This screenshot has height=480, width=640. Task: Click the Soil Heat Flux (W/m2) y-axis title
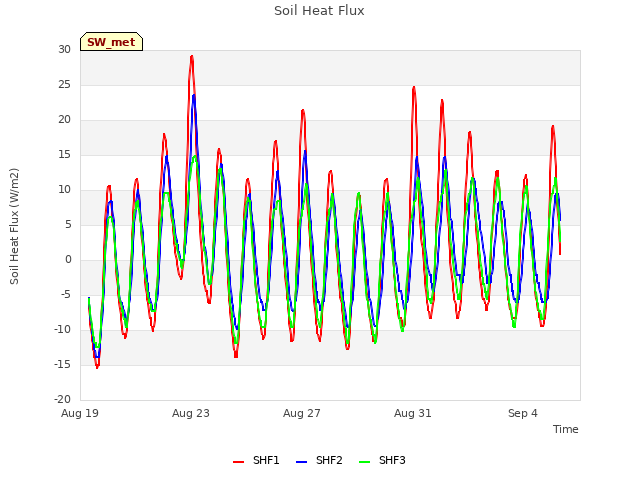(x=14, y=226)
